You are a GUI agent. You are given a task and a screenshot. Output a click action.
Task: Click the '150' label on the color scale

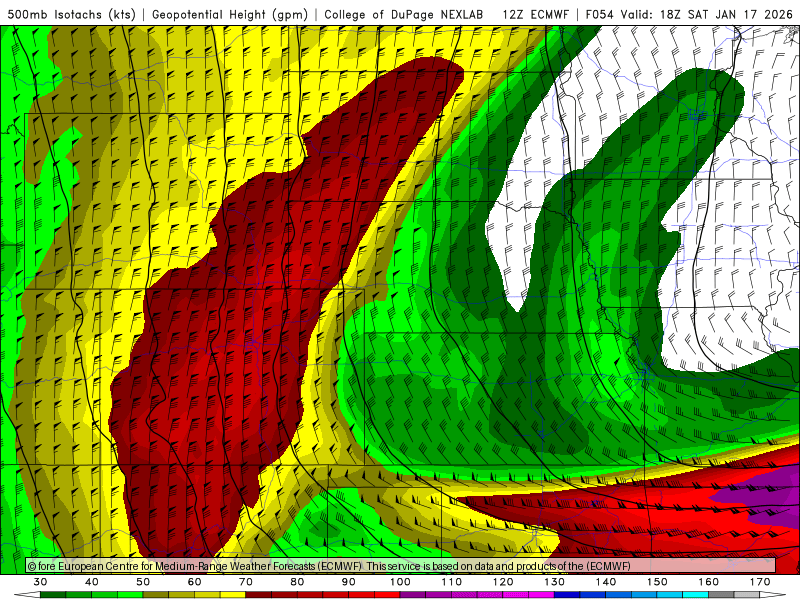coord(657,582)
